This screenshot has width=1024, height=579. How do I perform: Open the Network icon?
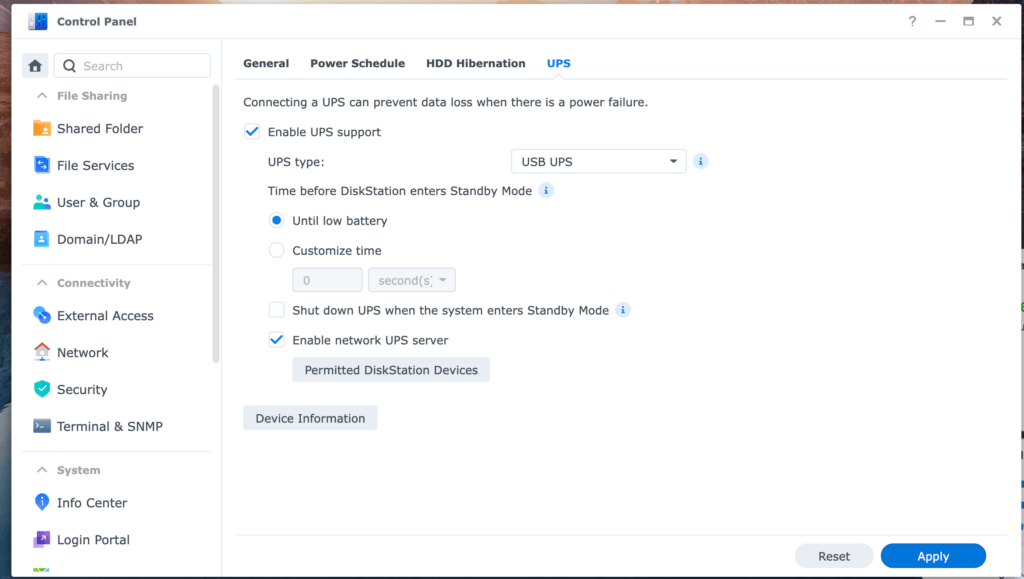pyautogui.click(x=42, y=352)
